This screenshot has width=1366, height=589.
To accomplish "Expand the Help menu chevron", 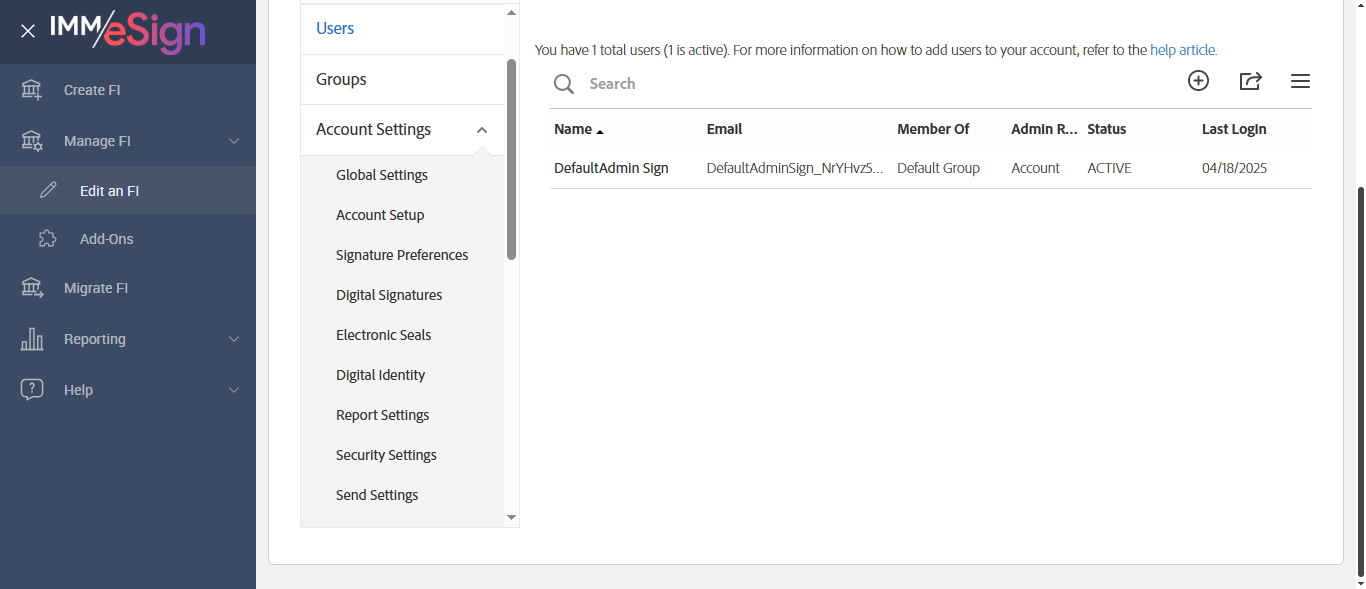I will (234, 390).
